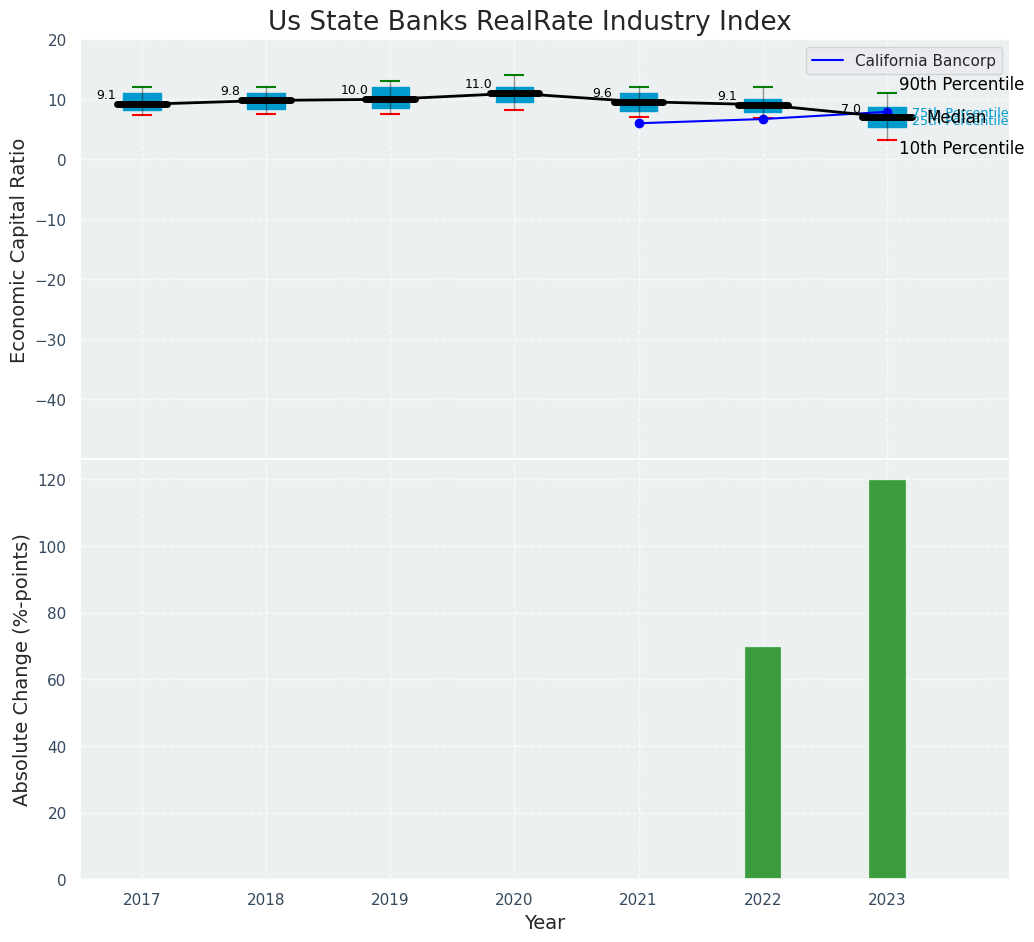The height and width of the screenshot is (942, 1034).
Task: Click the 2021 x-axis tick label
Action: point(639,900)
